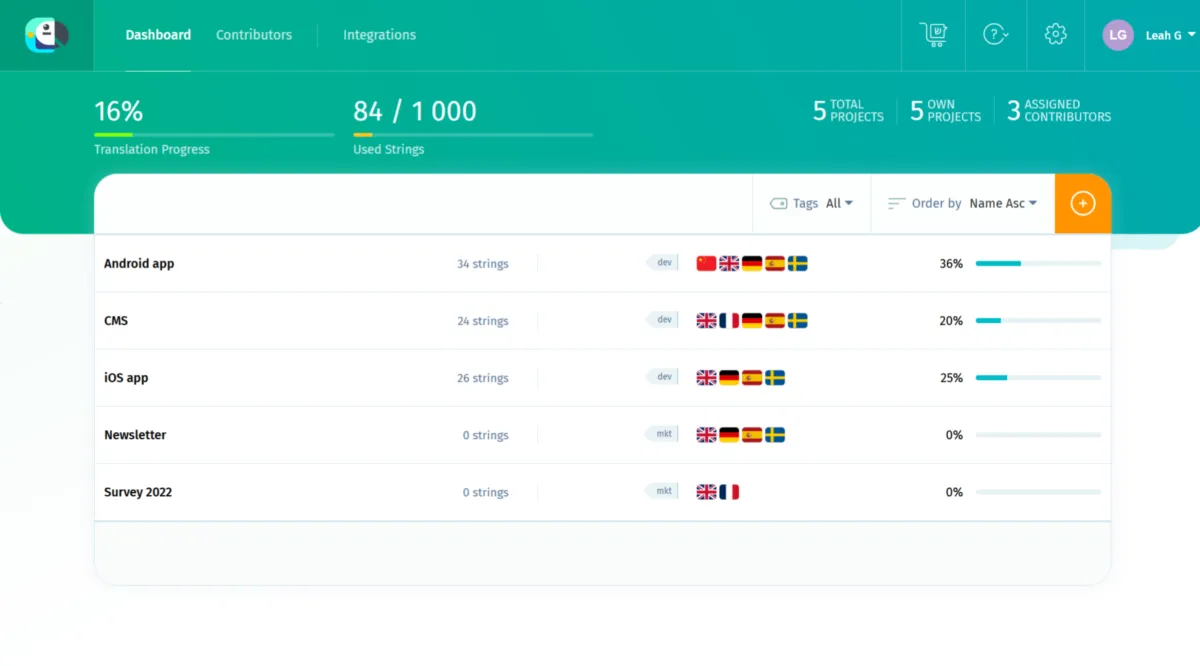Click the Order by sort icon
Screen dimensions: 1200x666
pyautogui.click(x=897, y=203)
